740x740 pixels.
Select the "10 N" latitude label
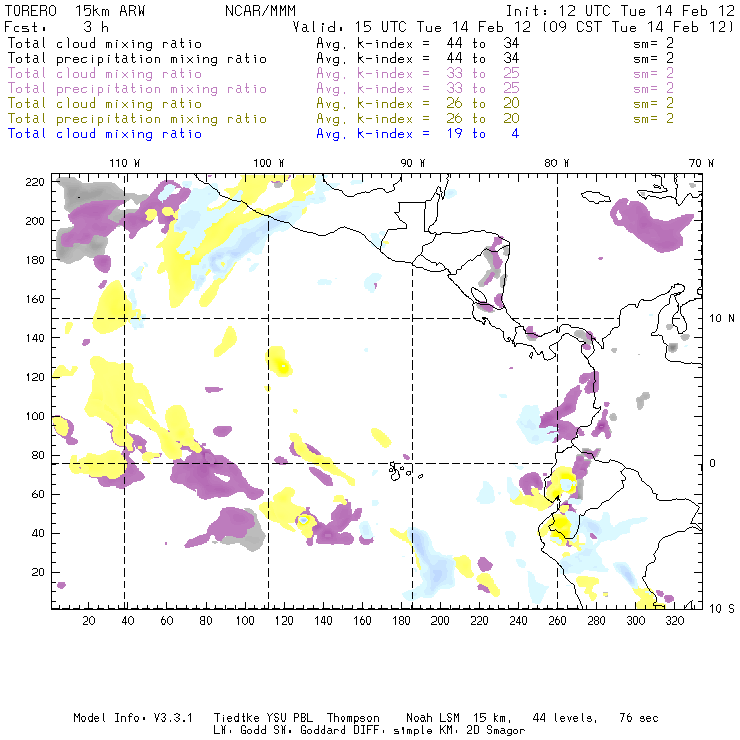(x=722, y=319)
